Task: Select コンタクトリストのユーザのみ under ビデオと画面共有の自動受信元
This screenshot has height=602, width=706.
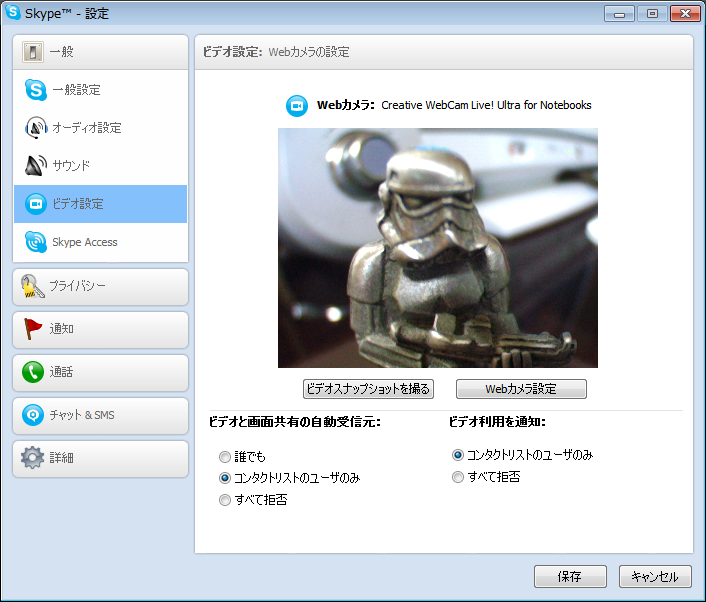Action: click(x=225, y=478)
